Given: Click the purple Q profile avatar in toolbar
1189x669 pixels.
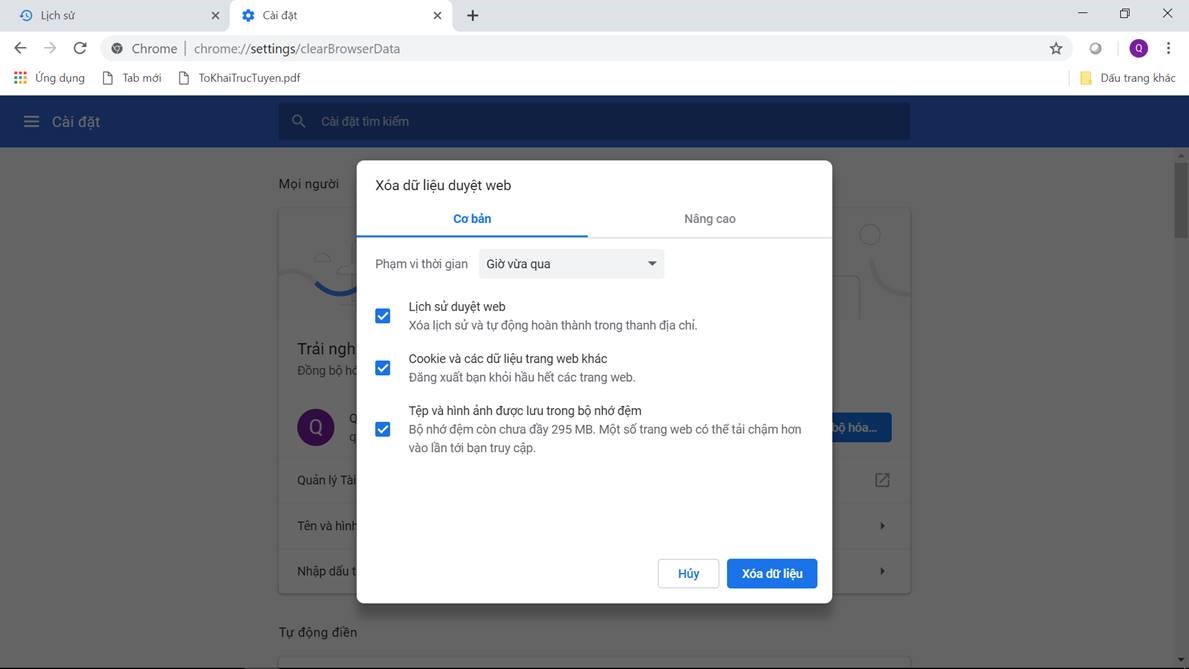Looking at the screenshot, I should [x=1138, y=48].
